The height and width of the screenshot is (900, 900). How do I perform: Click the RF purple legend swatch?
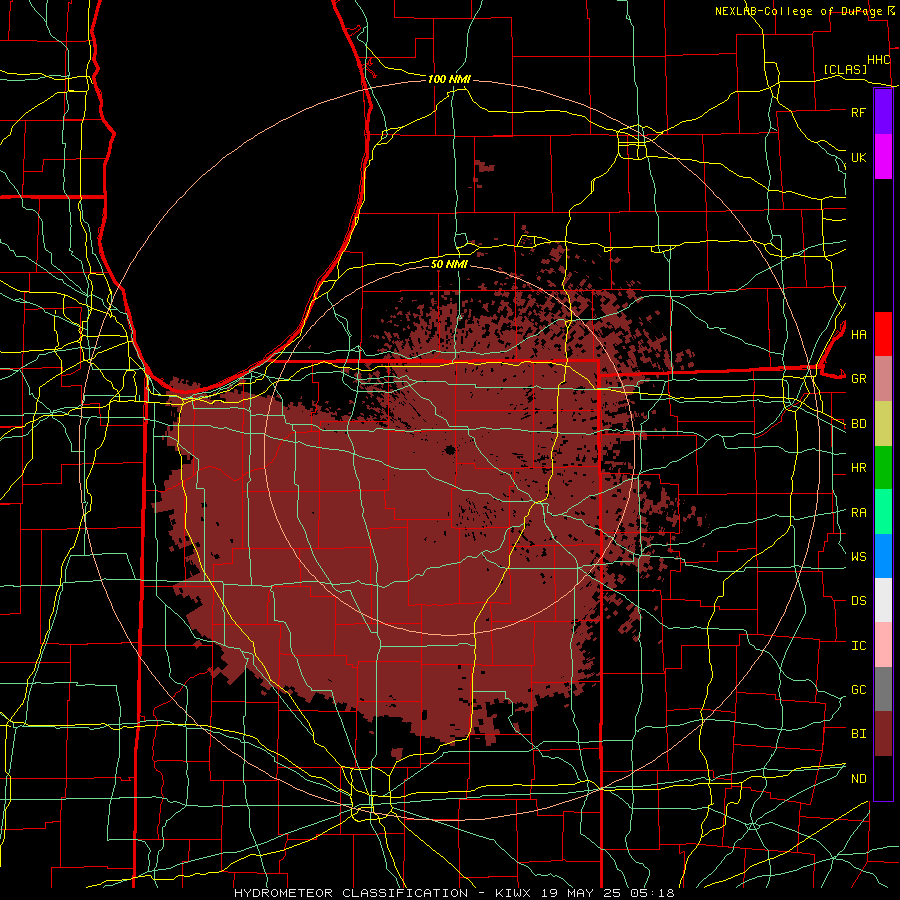tap(883, 112)
